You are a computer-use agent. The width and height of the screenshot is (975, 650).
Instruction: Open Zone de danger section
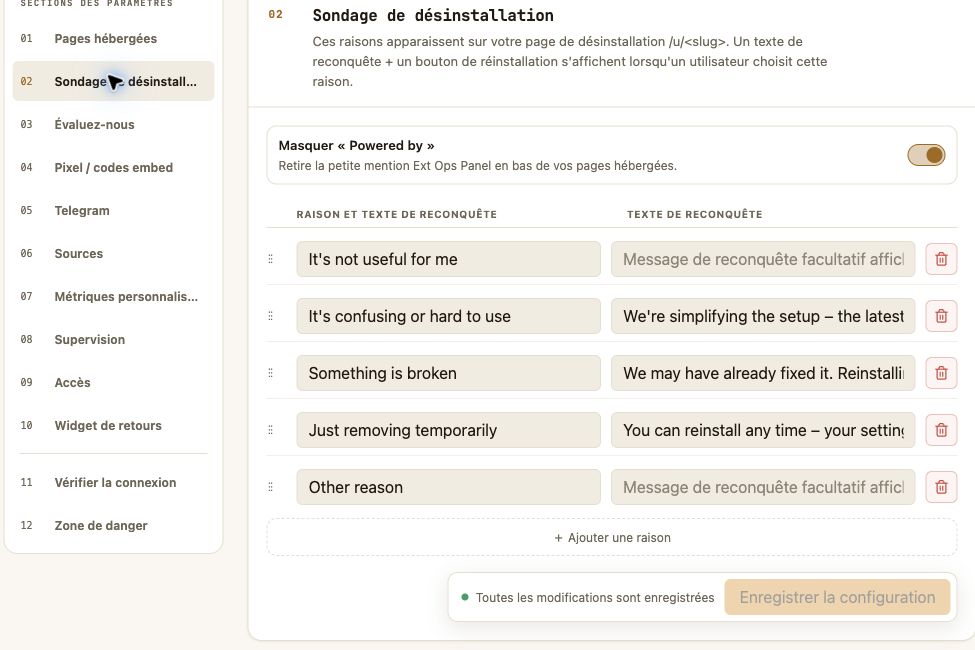tap(113, 525)
